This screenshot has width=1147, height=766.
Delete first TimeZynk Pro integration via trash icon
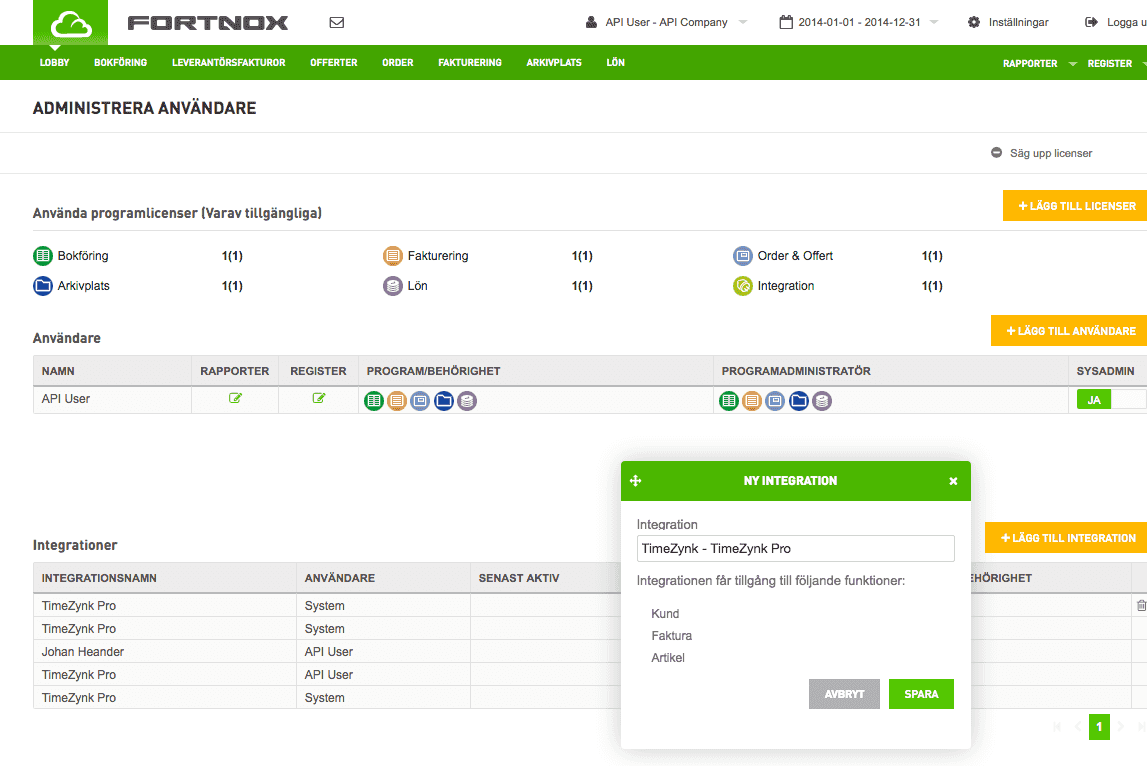(1141, 605)
